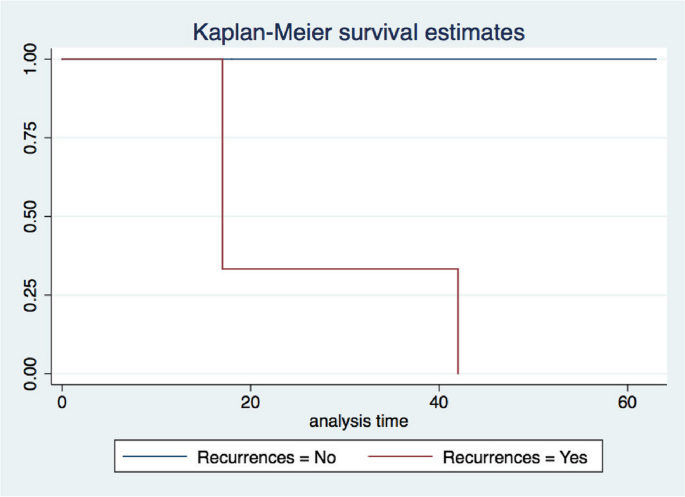
Task: Select the blue legend line sample
Action: [156, 457]
